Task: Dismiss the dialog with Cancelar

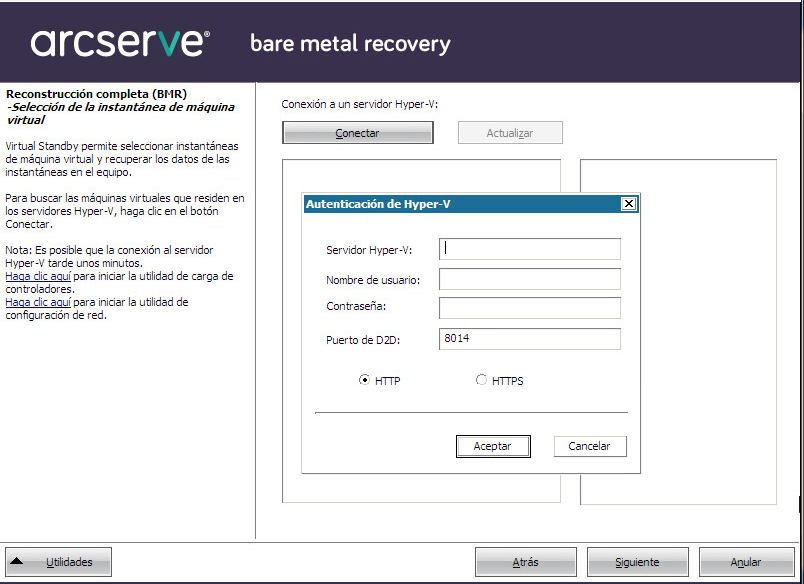Action: pos(590,446)
